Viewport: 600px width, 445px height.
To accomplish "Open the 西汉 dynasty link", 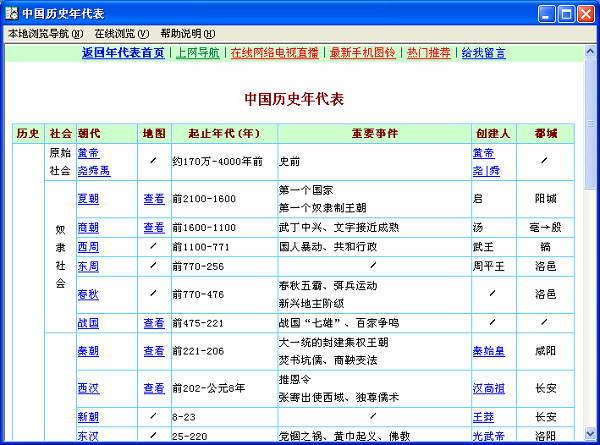I will pyautogui.click(x=88, y=388).
